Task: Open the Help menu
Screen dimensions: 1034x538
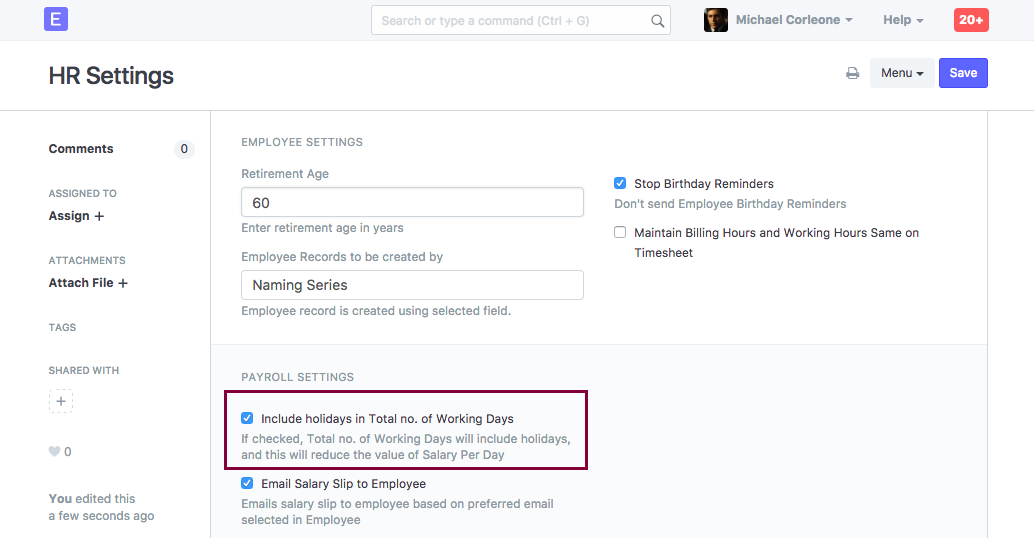Action: [x=902, y=20]
